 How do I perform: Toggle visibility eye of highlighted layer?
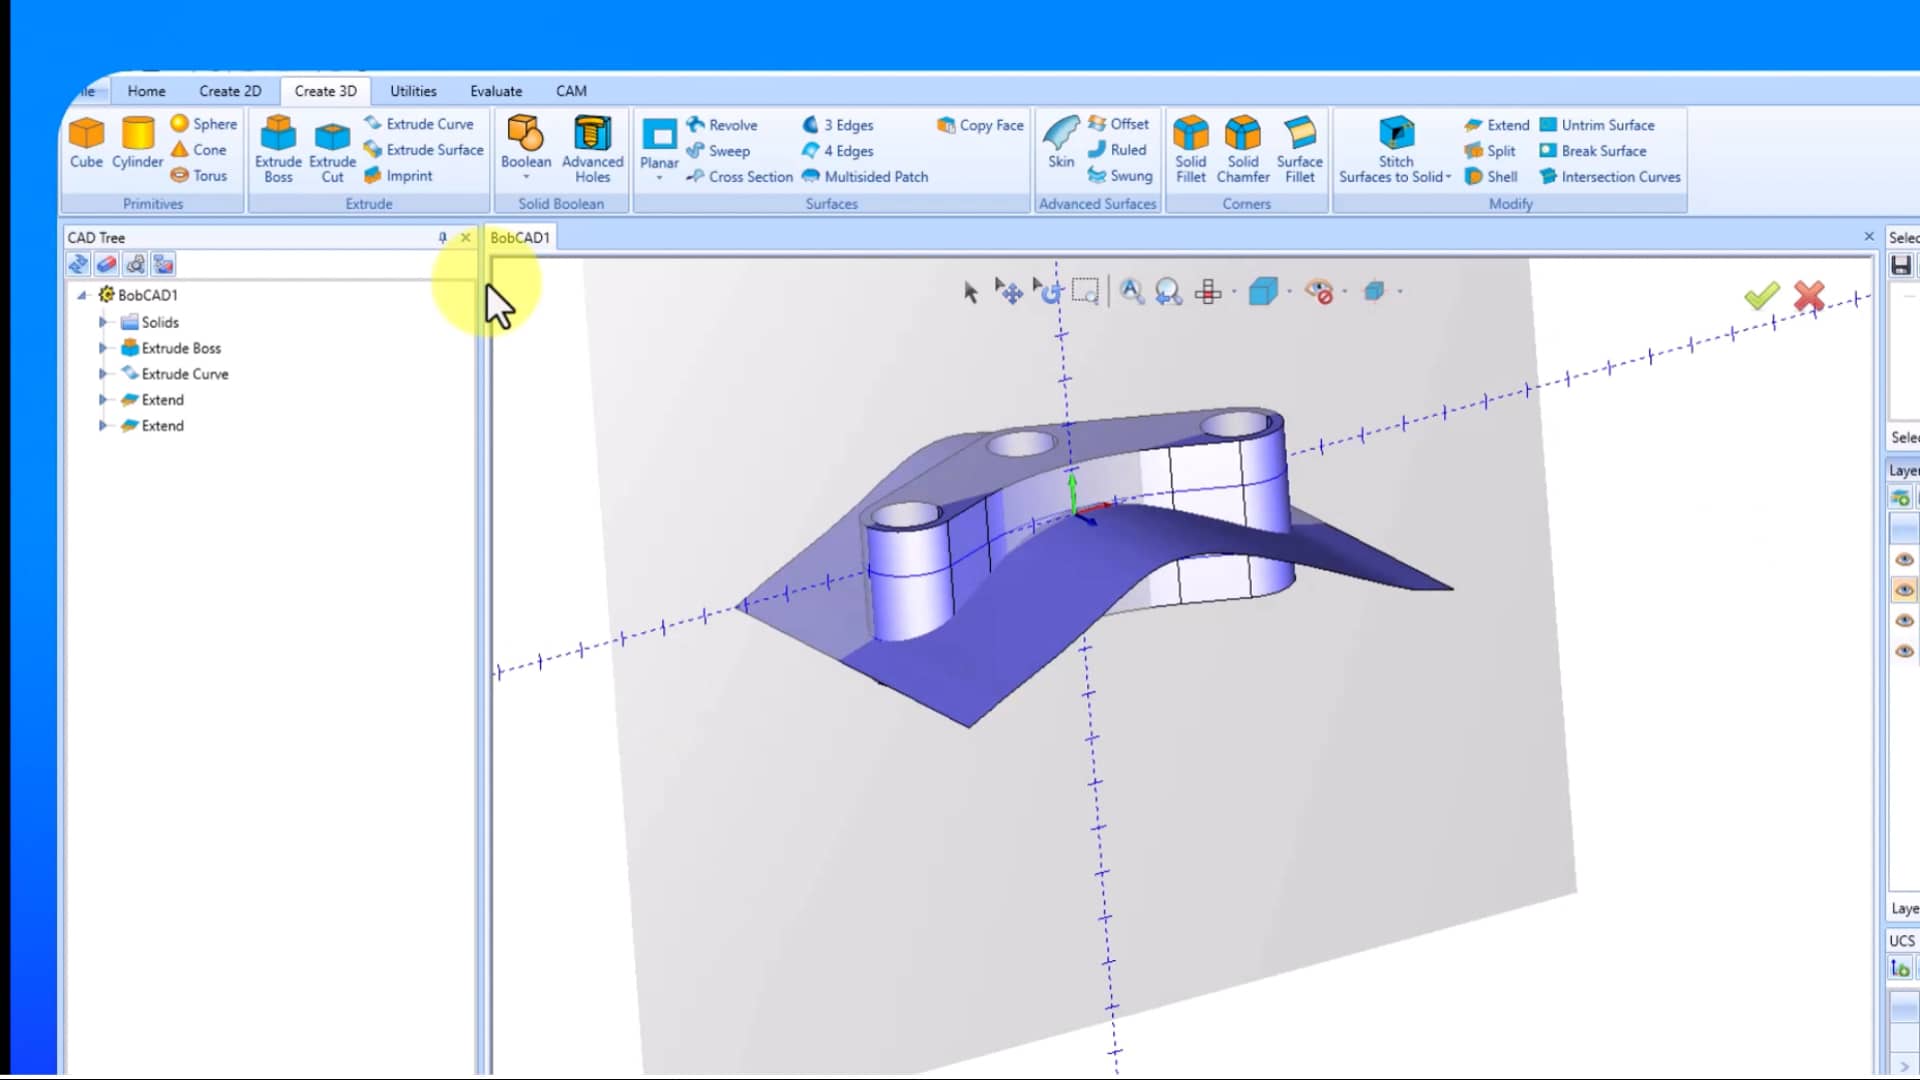click(x=1904, y=590)
